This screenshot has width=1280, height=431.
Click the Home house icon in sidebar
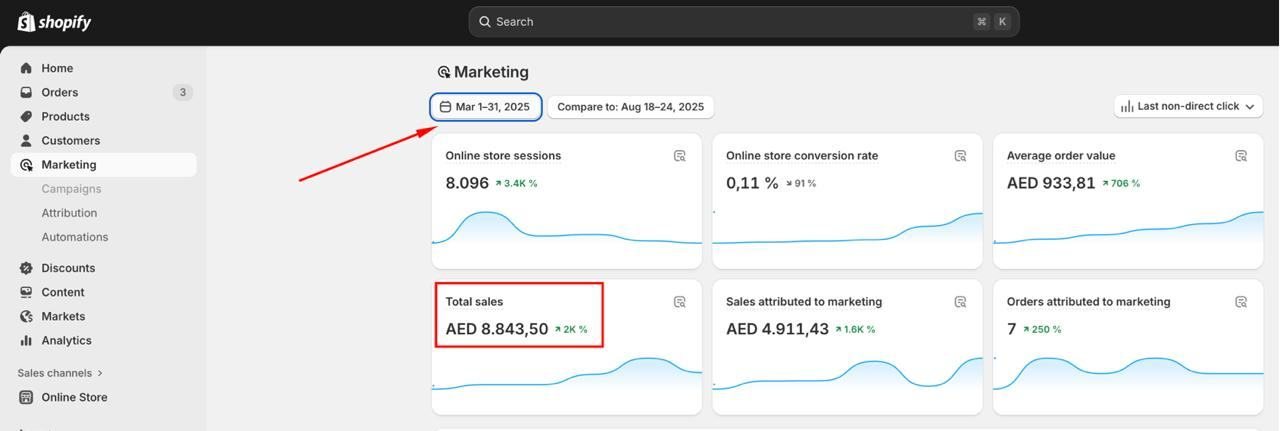(x=26, y=68)
